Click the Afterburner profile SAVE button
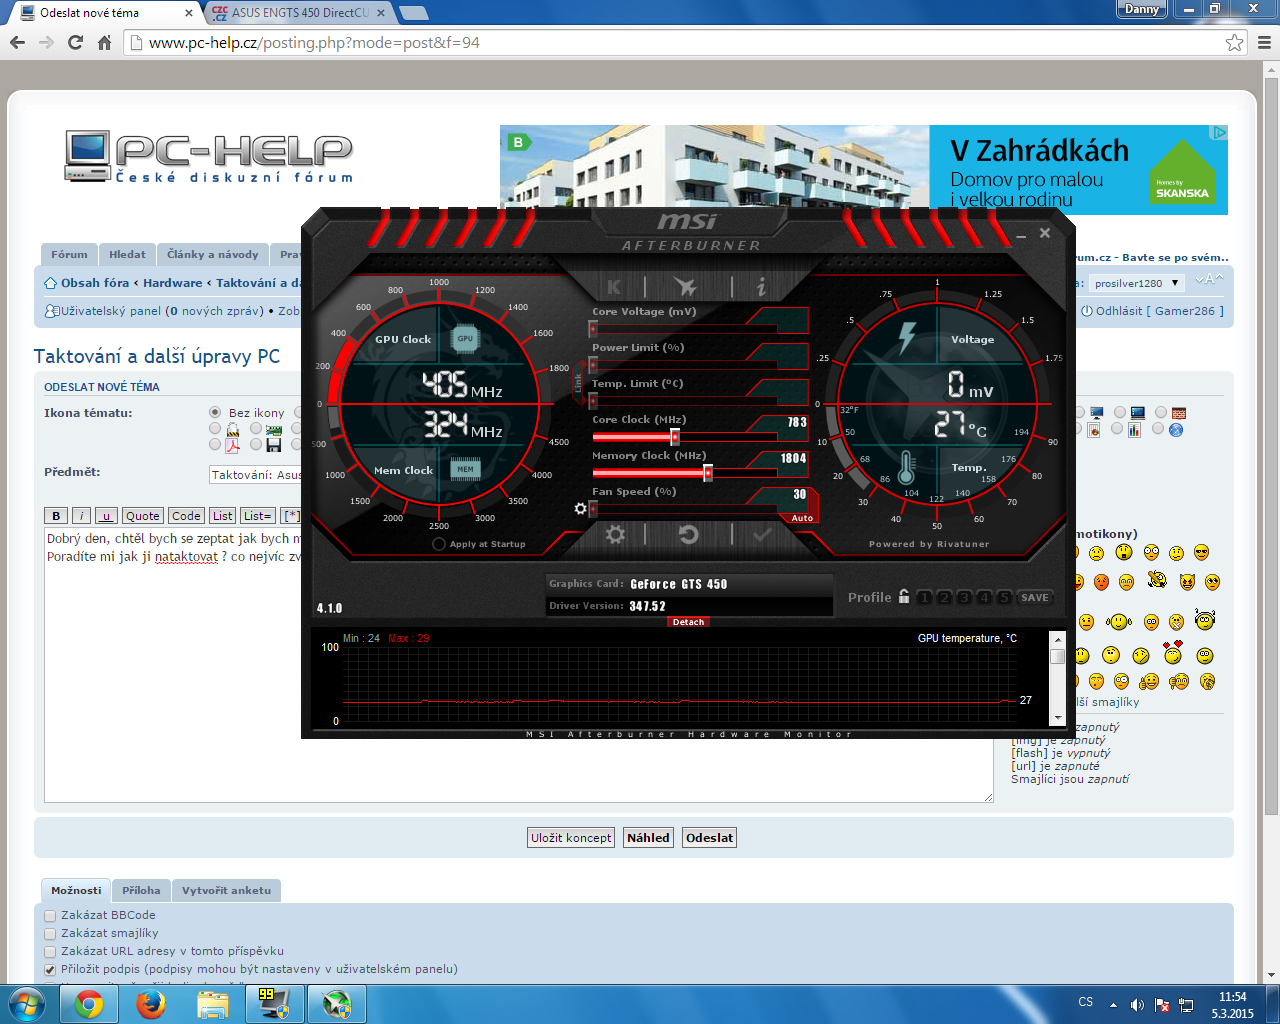Viewport: 1280px width, 1024px height. coord(1035,598)
